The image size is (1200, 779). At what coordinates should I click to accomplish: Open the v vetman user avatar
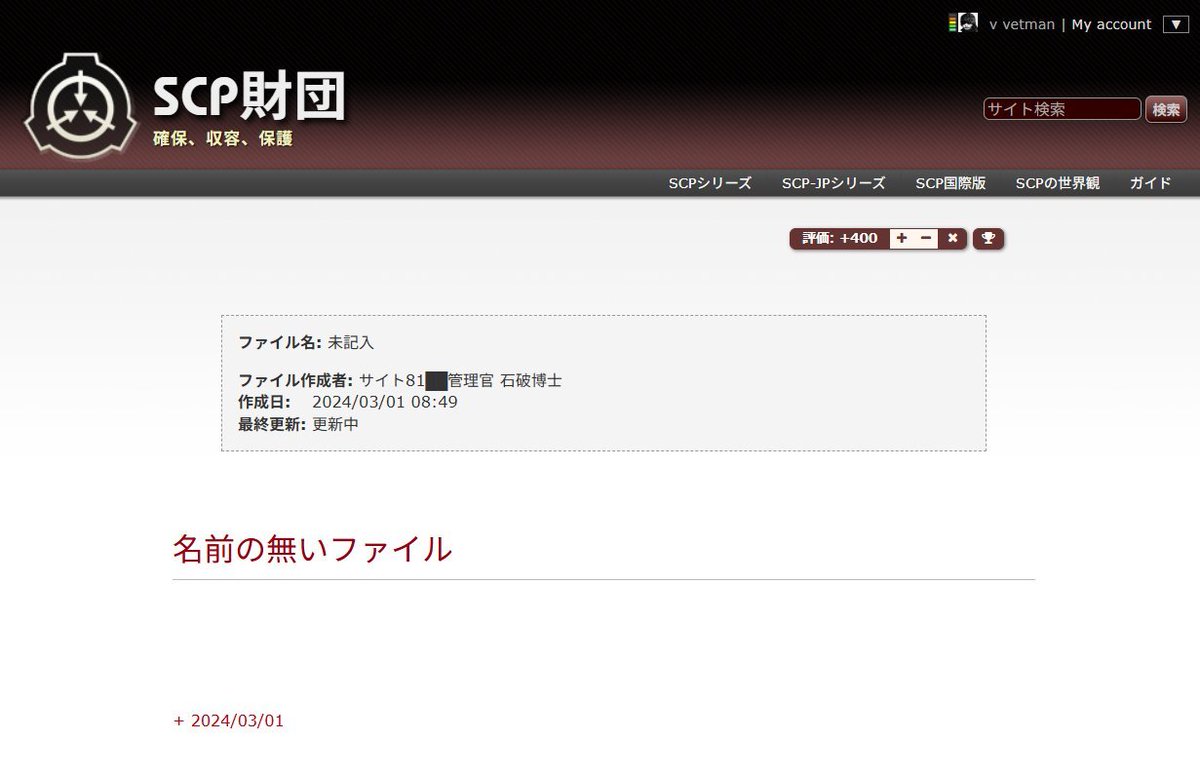pos(968,24)
